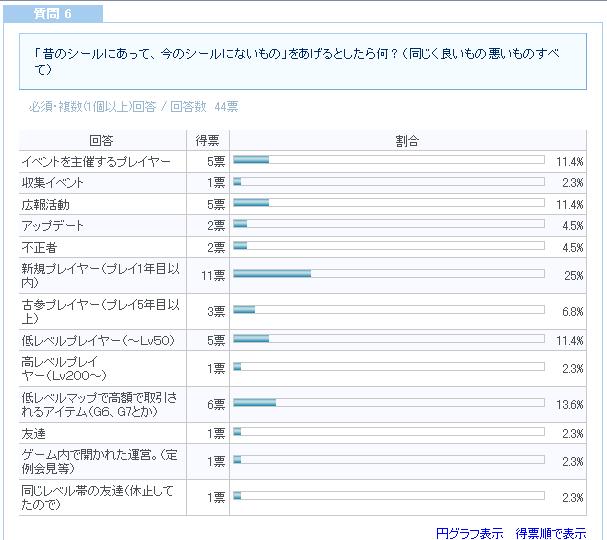Select the 新規プレイヤー answer text
Screen dimensions: 607x540
(101, 275)
